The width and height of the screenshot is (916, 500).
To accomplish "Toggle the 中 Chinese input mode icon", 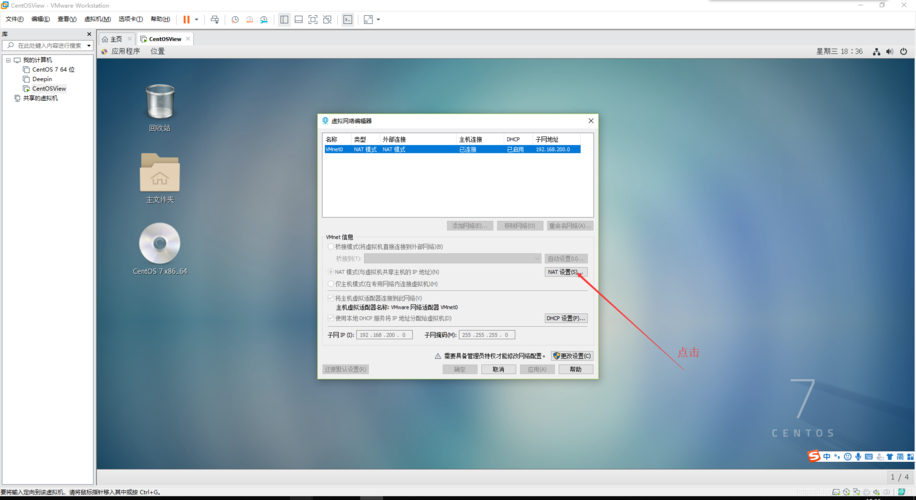I will click(827, 457).
